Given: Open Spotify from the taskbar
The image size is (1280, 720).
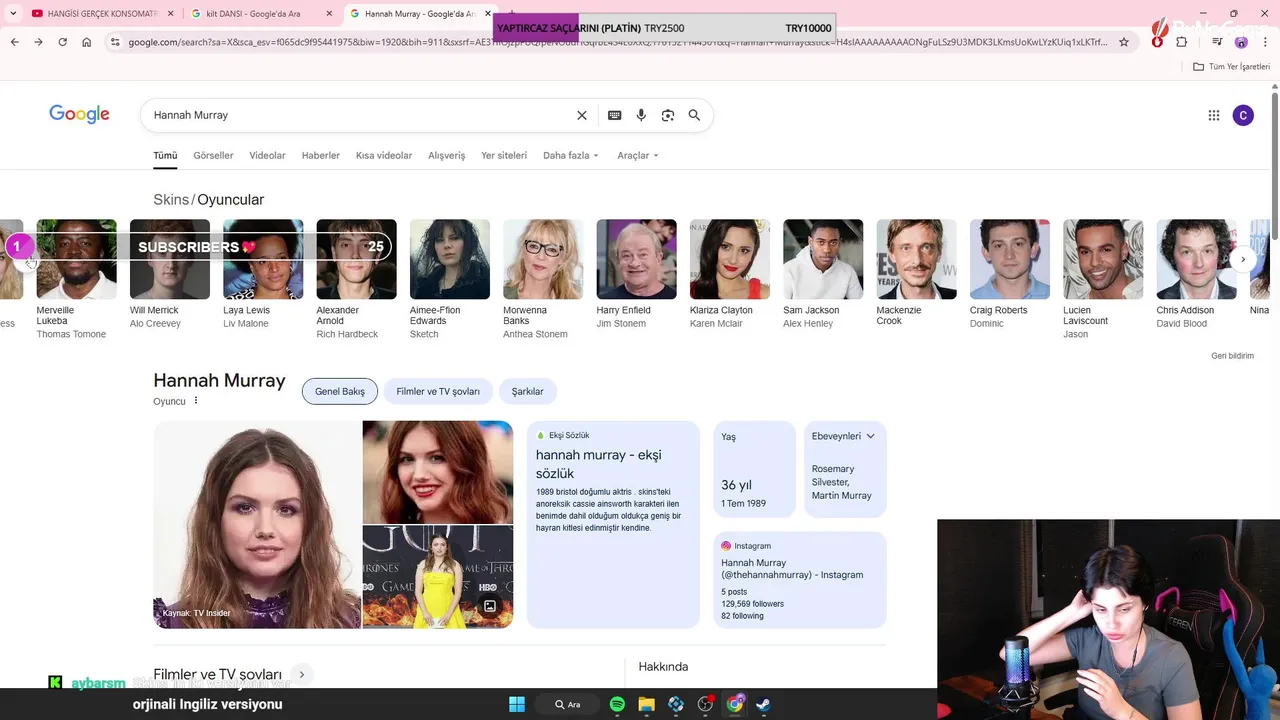Looking at the screenshot, I should 617,704.
